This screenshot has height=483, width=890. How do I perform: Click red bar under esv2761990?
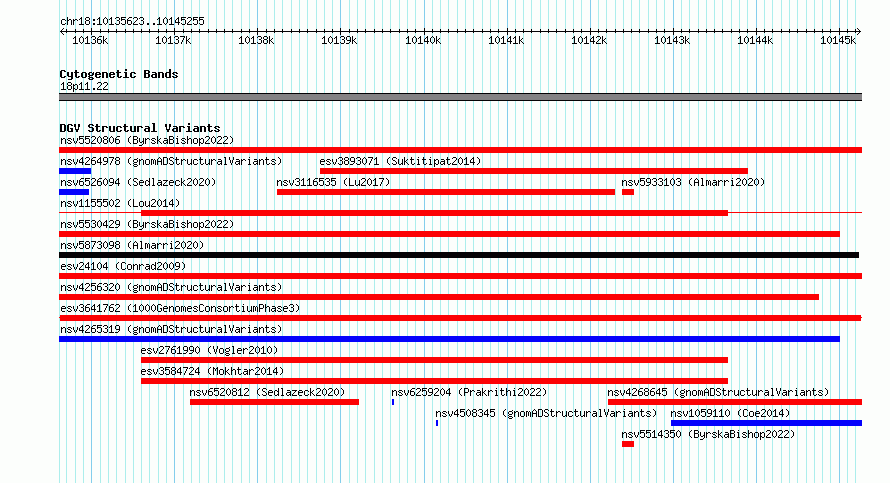pyautogui.click(x=434, y=360)
